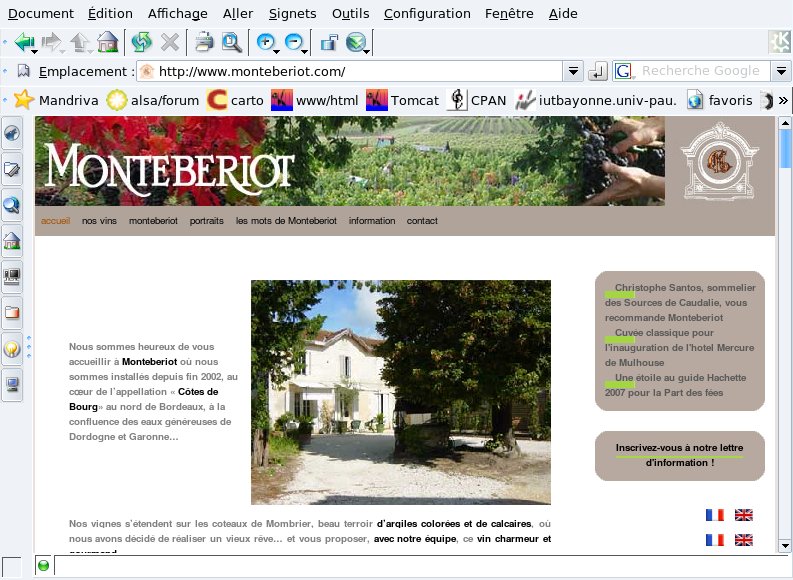Show more bookmarks with double chevron
The height and width of the screenshot is (580, 793).
coord(783,101)
